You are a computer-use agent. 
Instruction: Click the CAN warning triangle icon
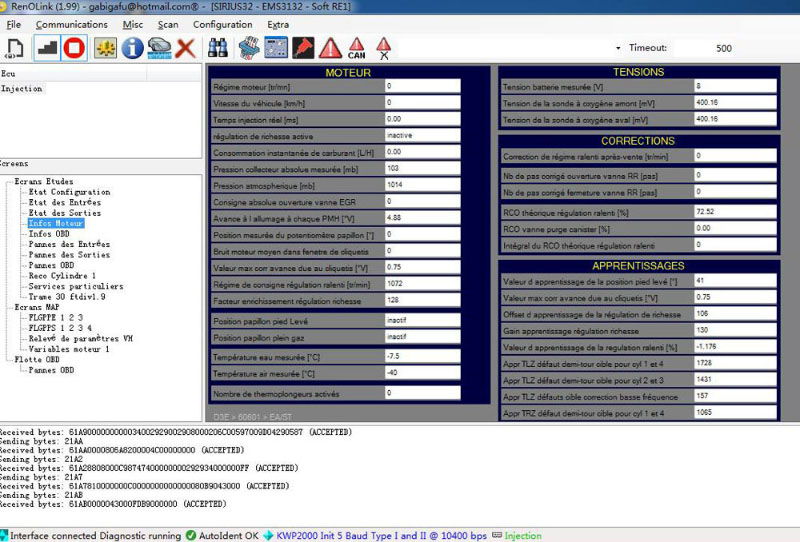tap(356, 47)
